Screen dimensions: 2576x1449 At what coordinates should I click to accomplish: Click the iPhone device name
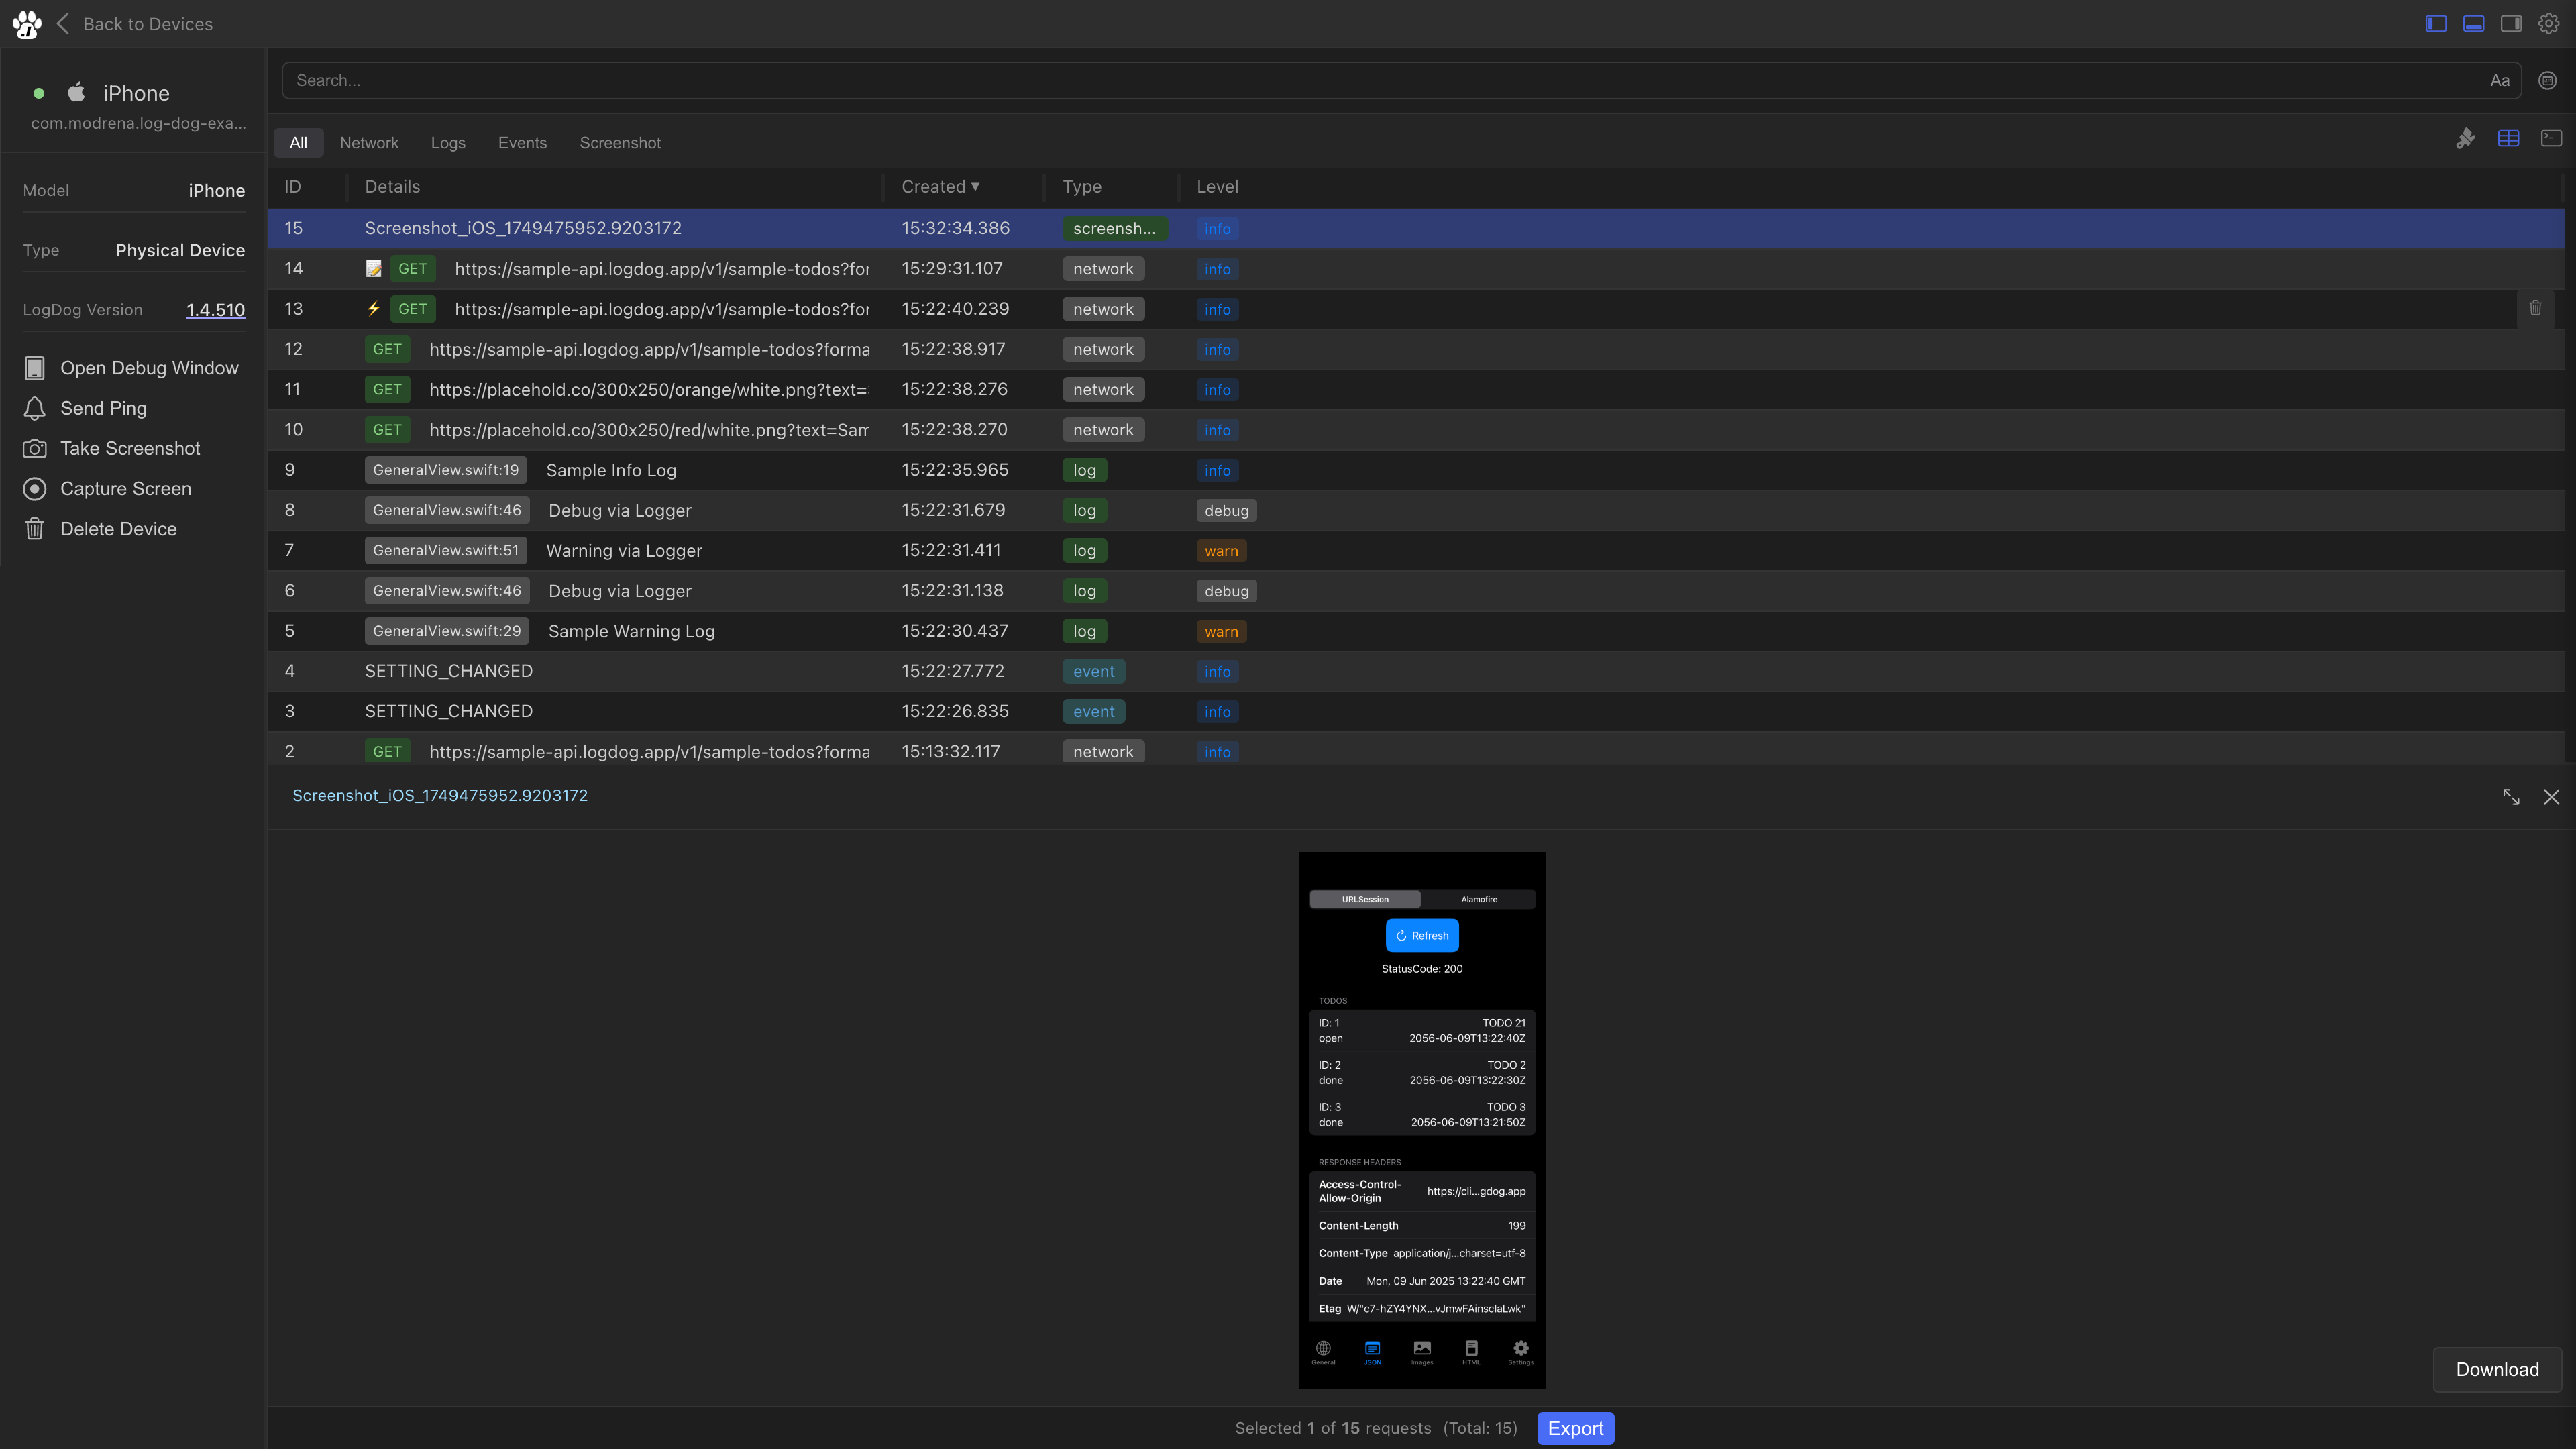pos(136,93)
